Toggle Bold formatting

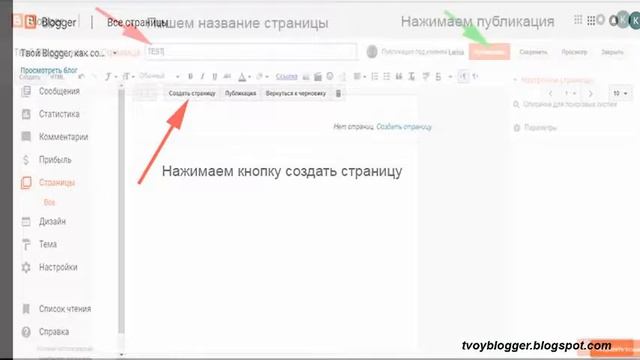190,76
